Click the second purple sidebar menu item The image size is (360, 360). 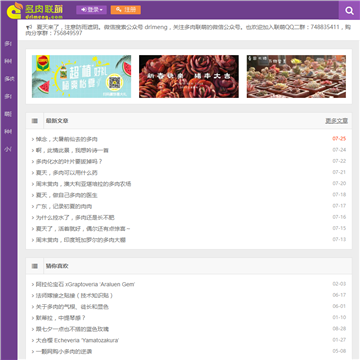(8, 61)
